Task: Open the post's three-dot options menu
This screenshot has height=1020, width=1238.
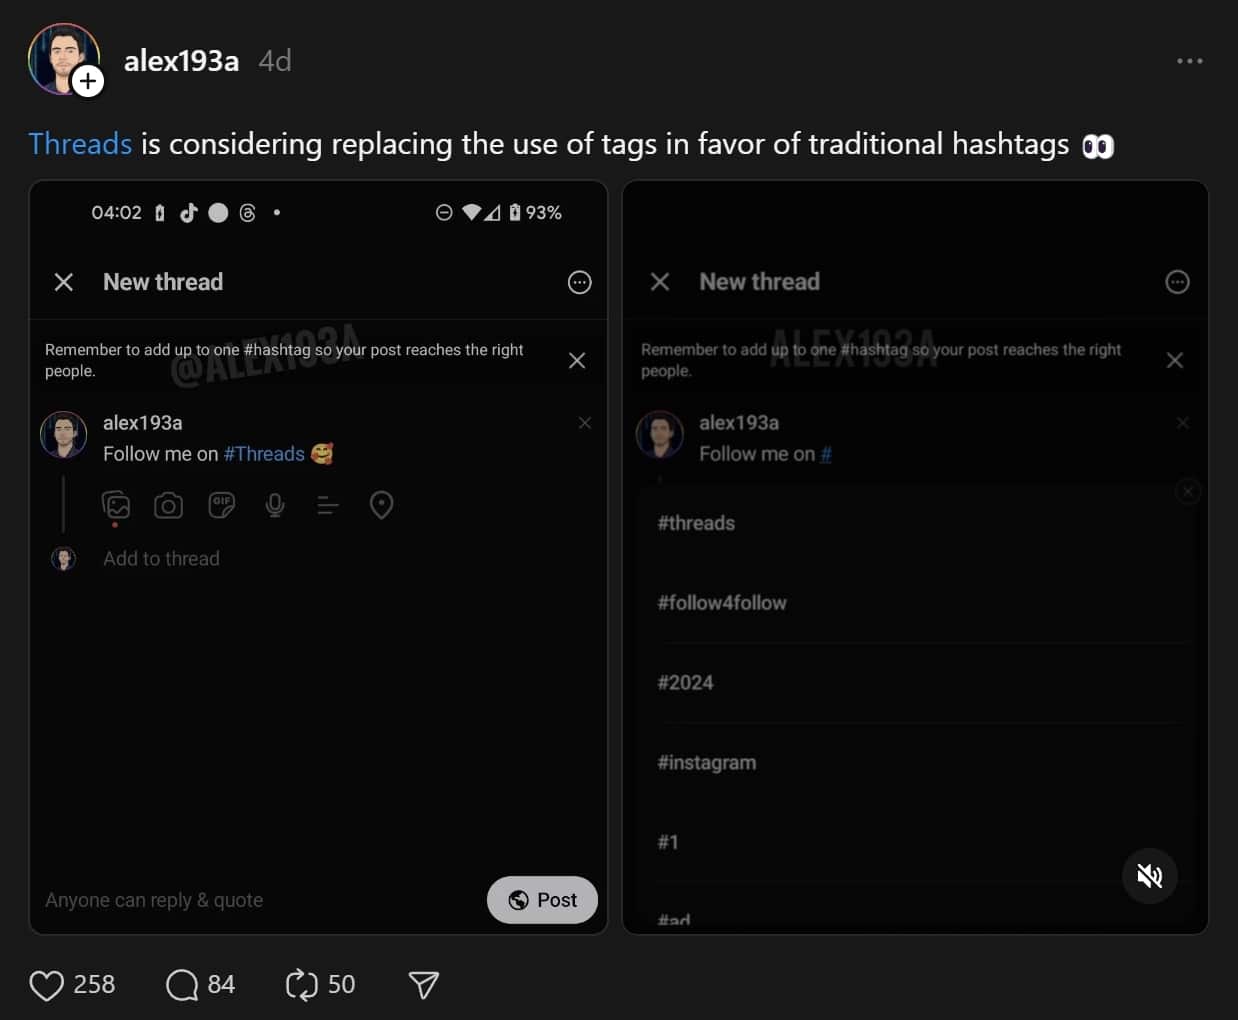Action: (x=1189, y=60)
